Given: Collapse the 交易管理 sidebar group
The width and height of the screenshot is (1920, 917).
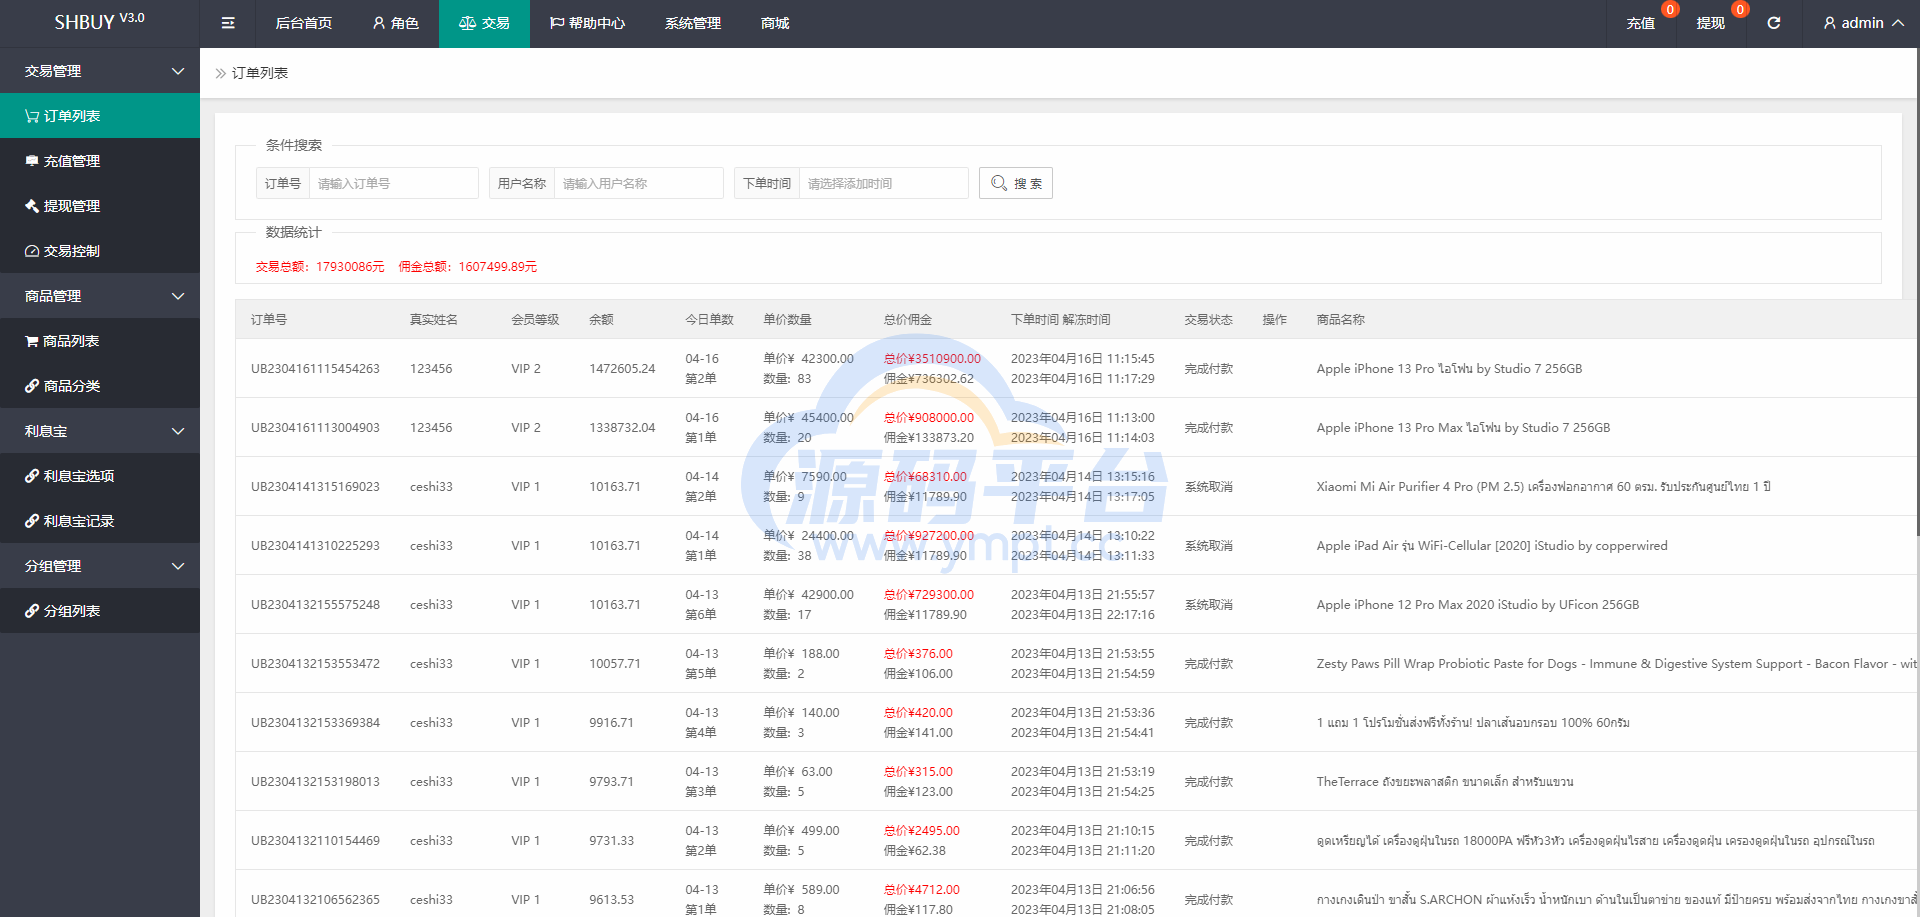Looking at the screenshot, I should (x=100, y=71).
